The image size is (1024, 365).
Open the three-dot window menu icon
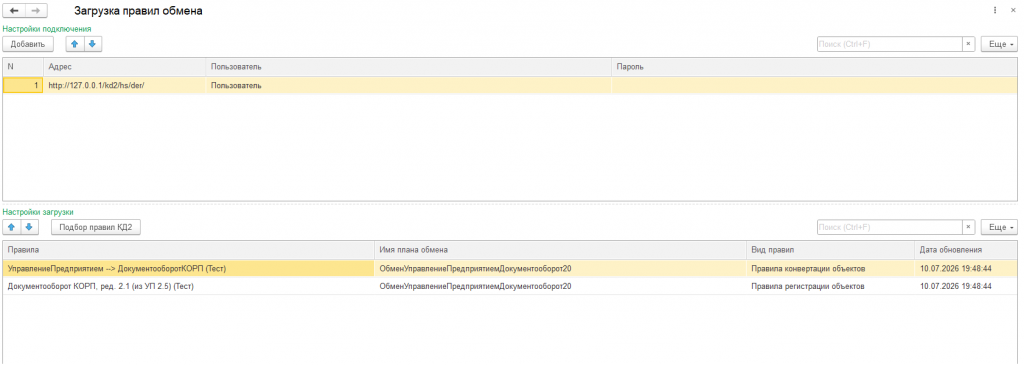point(995,10)
